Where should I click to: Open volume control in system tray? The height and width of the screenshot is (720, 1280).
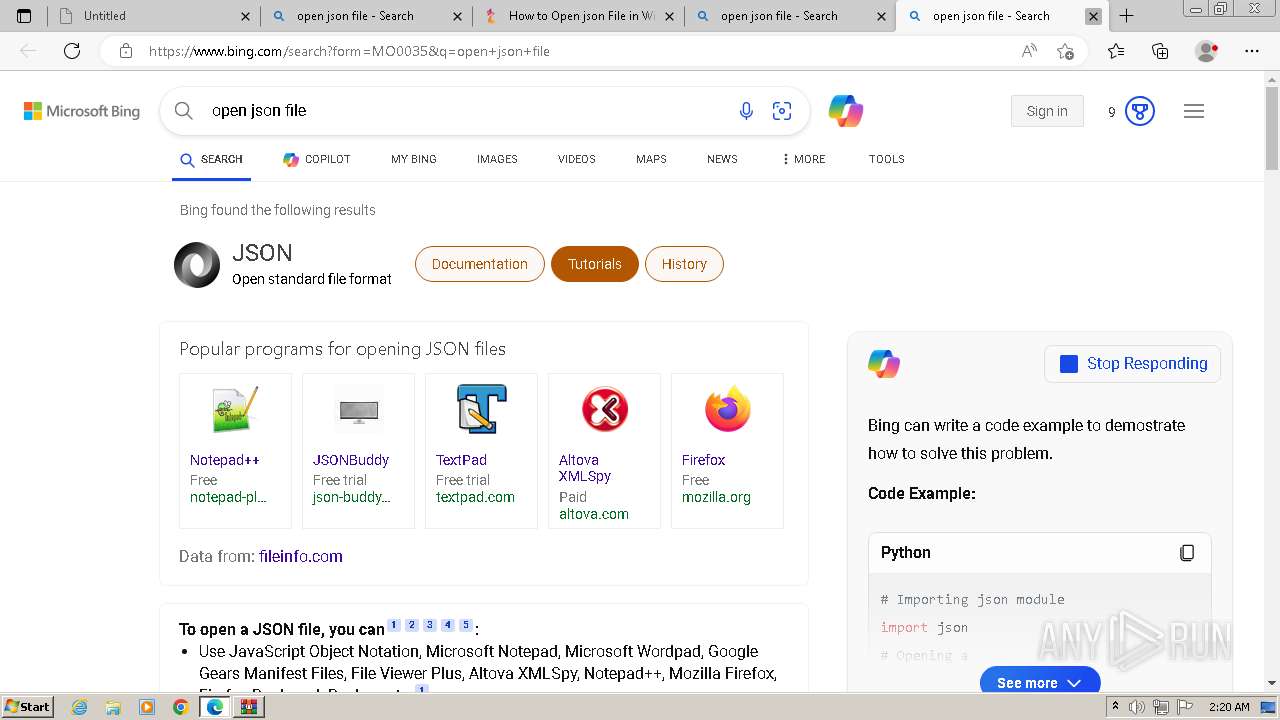point(1137,707)
